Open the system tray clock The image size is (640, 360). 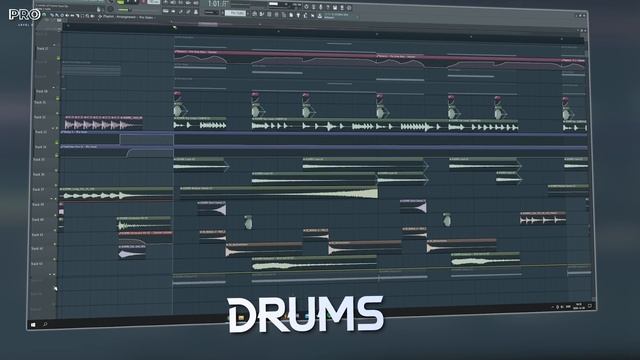(x=579, y=306)
